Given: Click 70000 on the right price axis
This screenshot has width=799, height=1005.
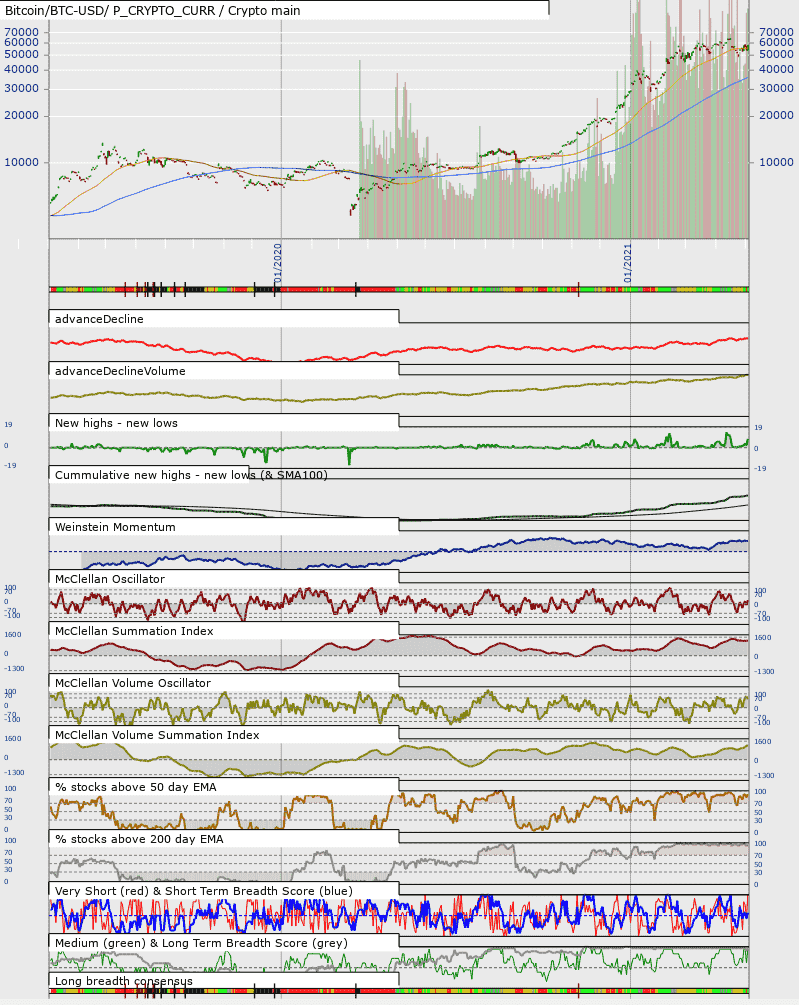Looking at the screenshot, I should (777, 32).
